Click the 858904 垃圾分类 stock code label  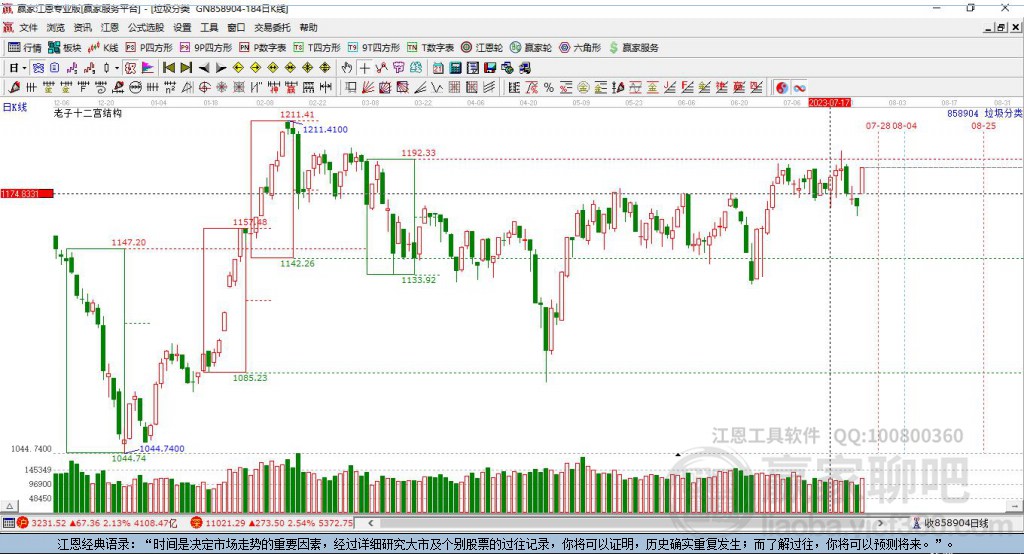(984, 113)
